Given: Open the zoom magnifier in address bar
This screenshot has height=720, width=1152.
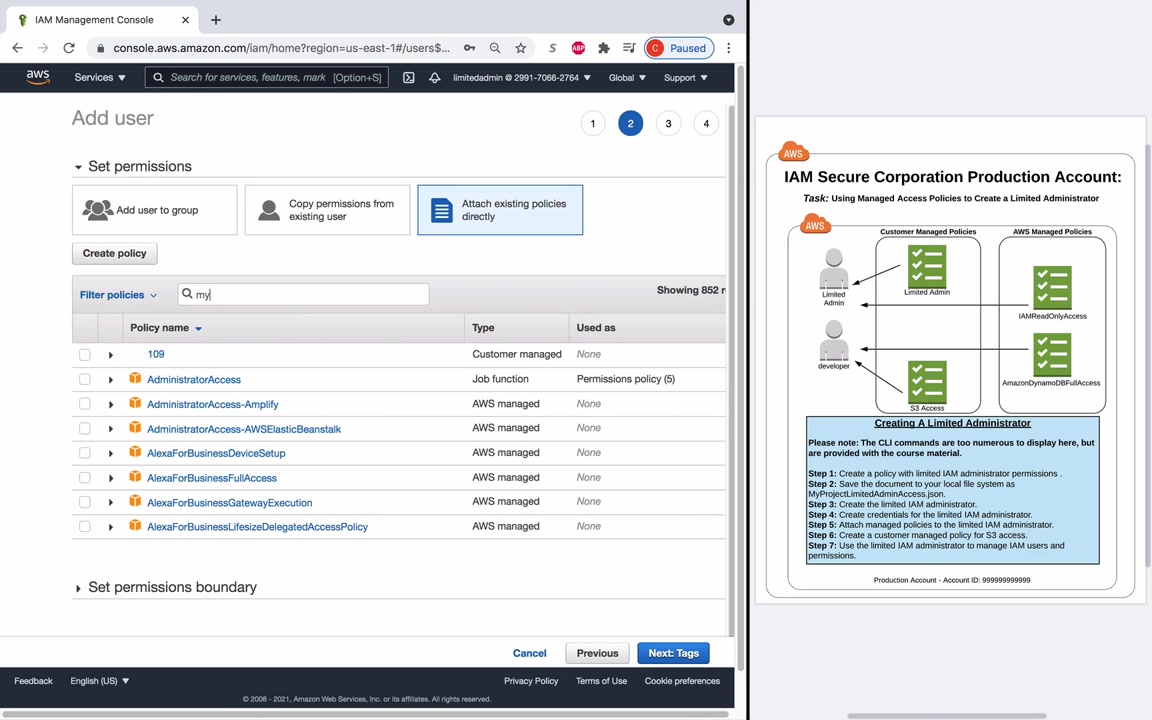Looking at the screenshot, I should click(495, 48).
